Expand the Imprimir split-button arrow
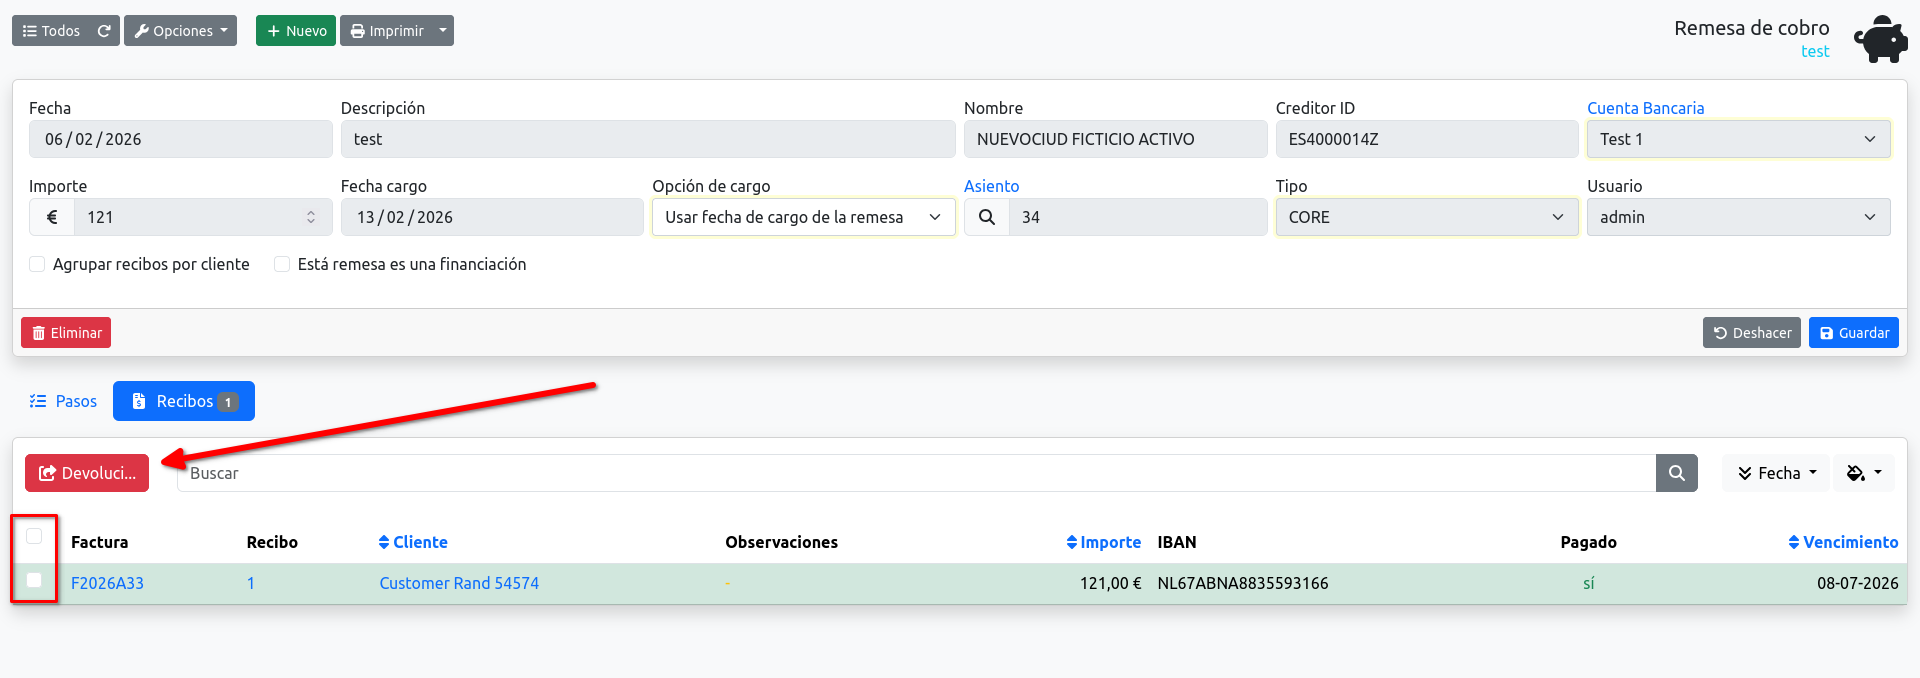Screen dimensions: 1920x678 point(443,31)
